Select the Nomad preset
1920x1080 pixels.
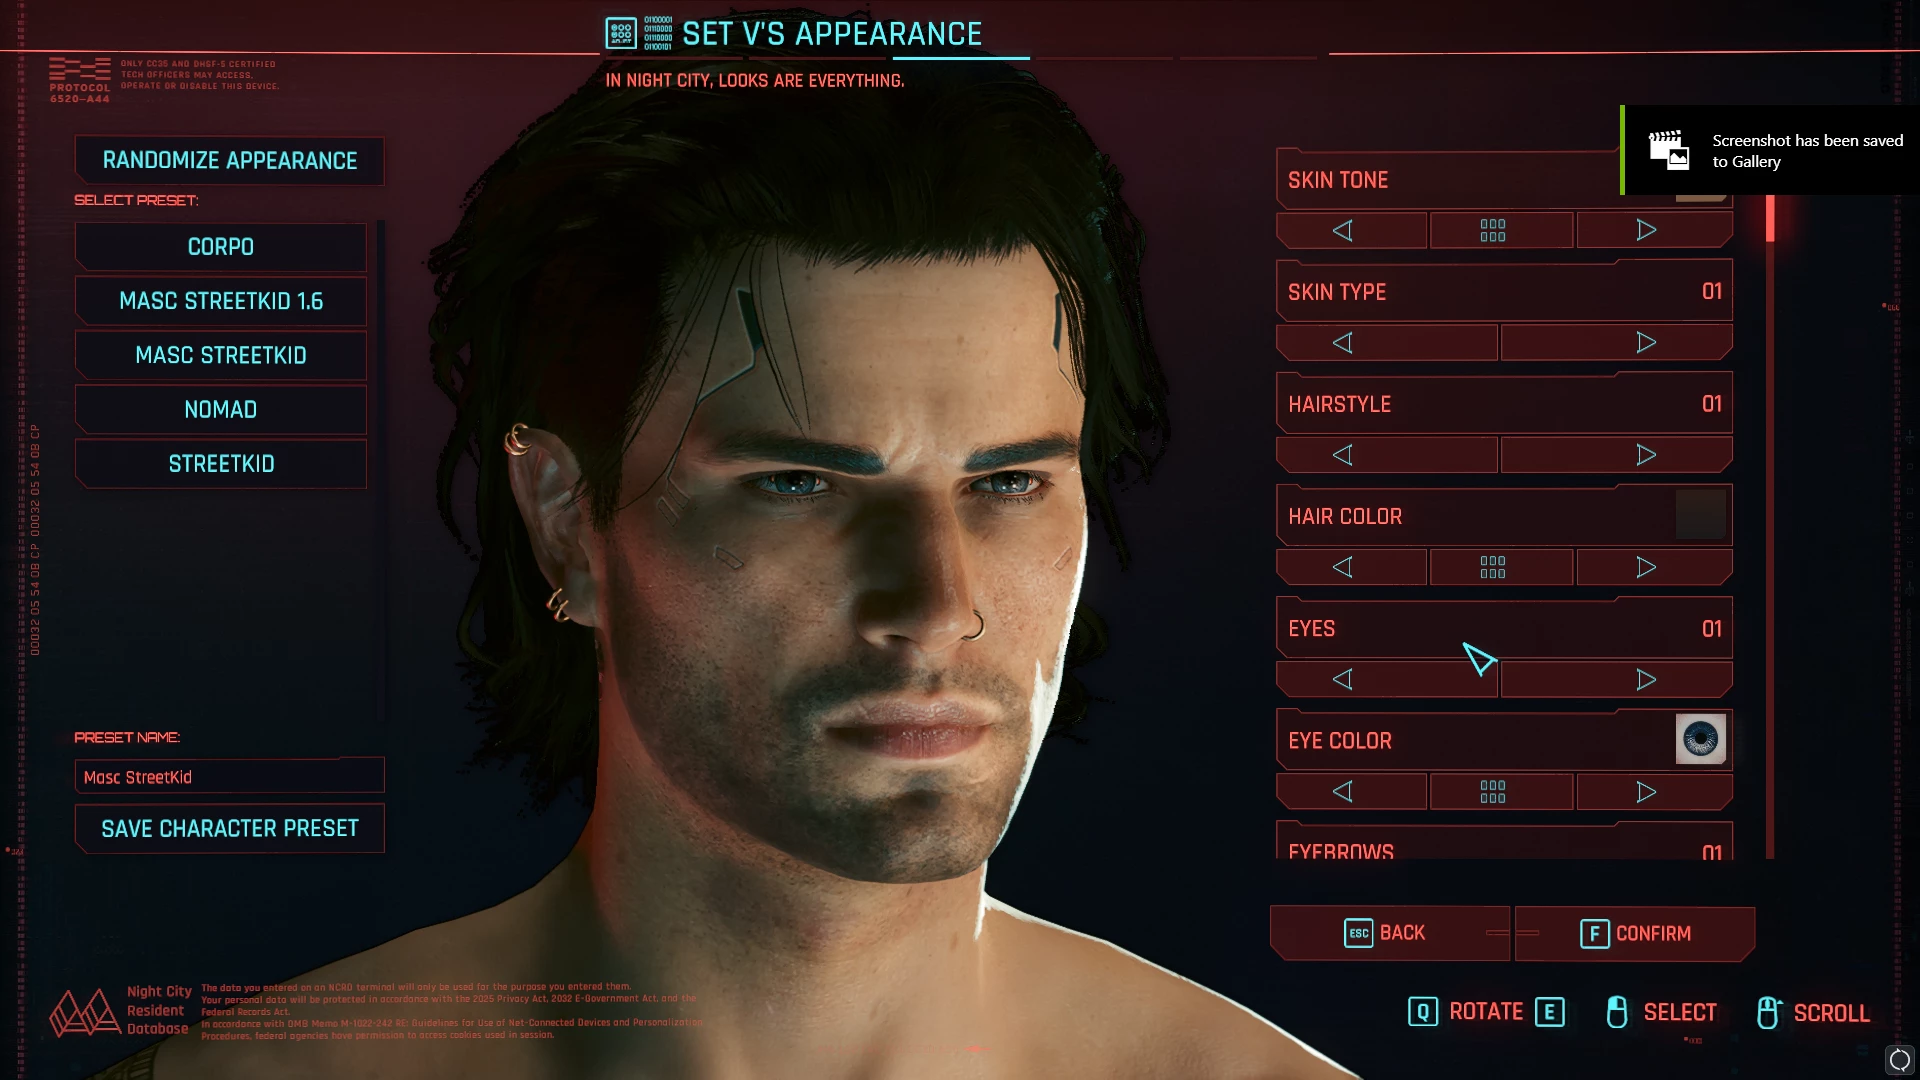221,410
